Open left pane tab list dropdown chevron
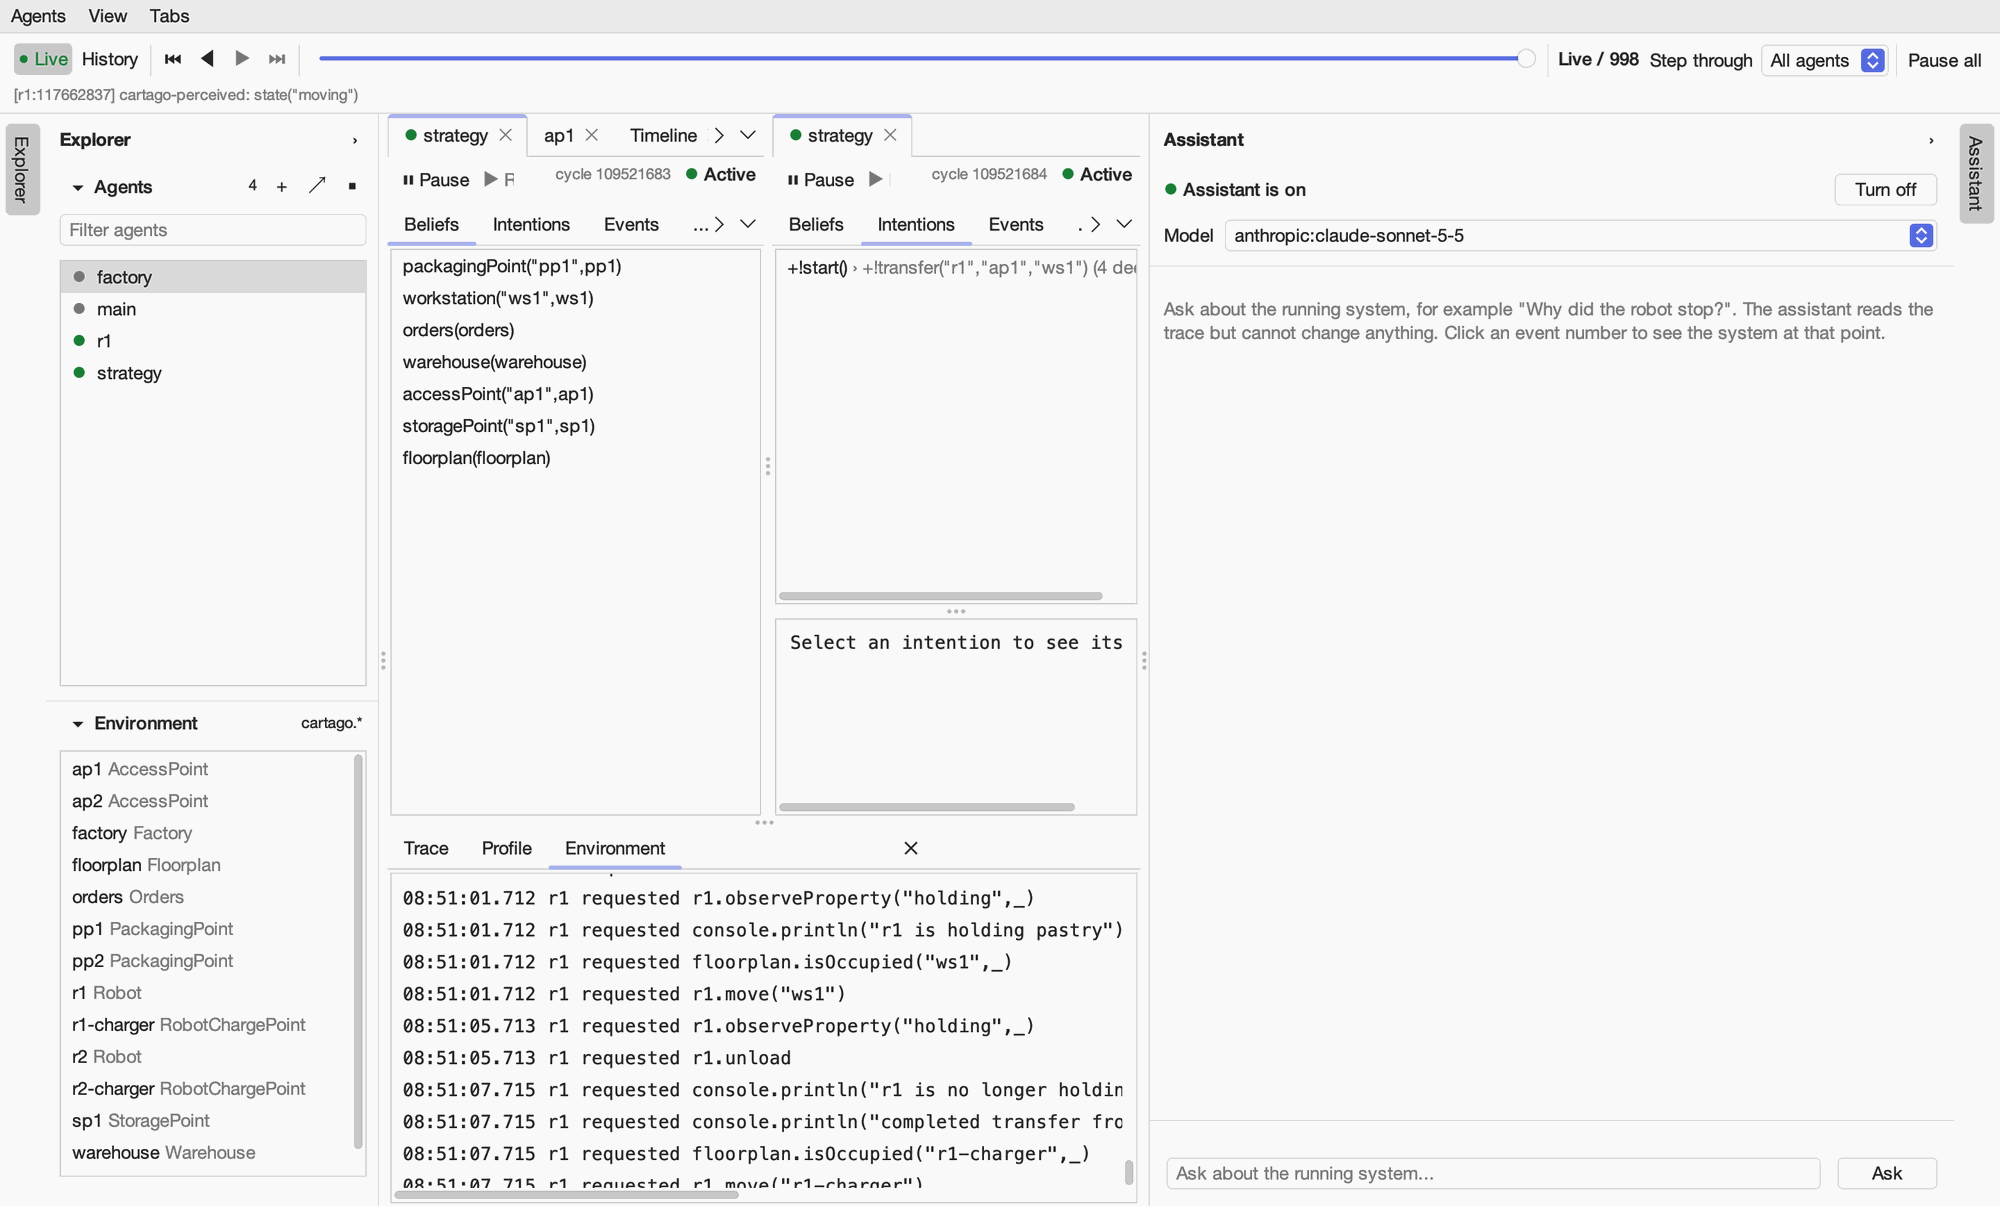Screen dimensions: 2000x1206 [747, 135]
